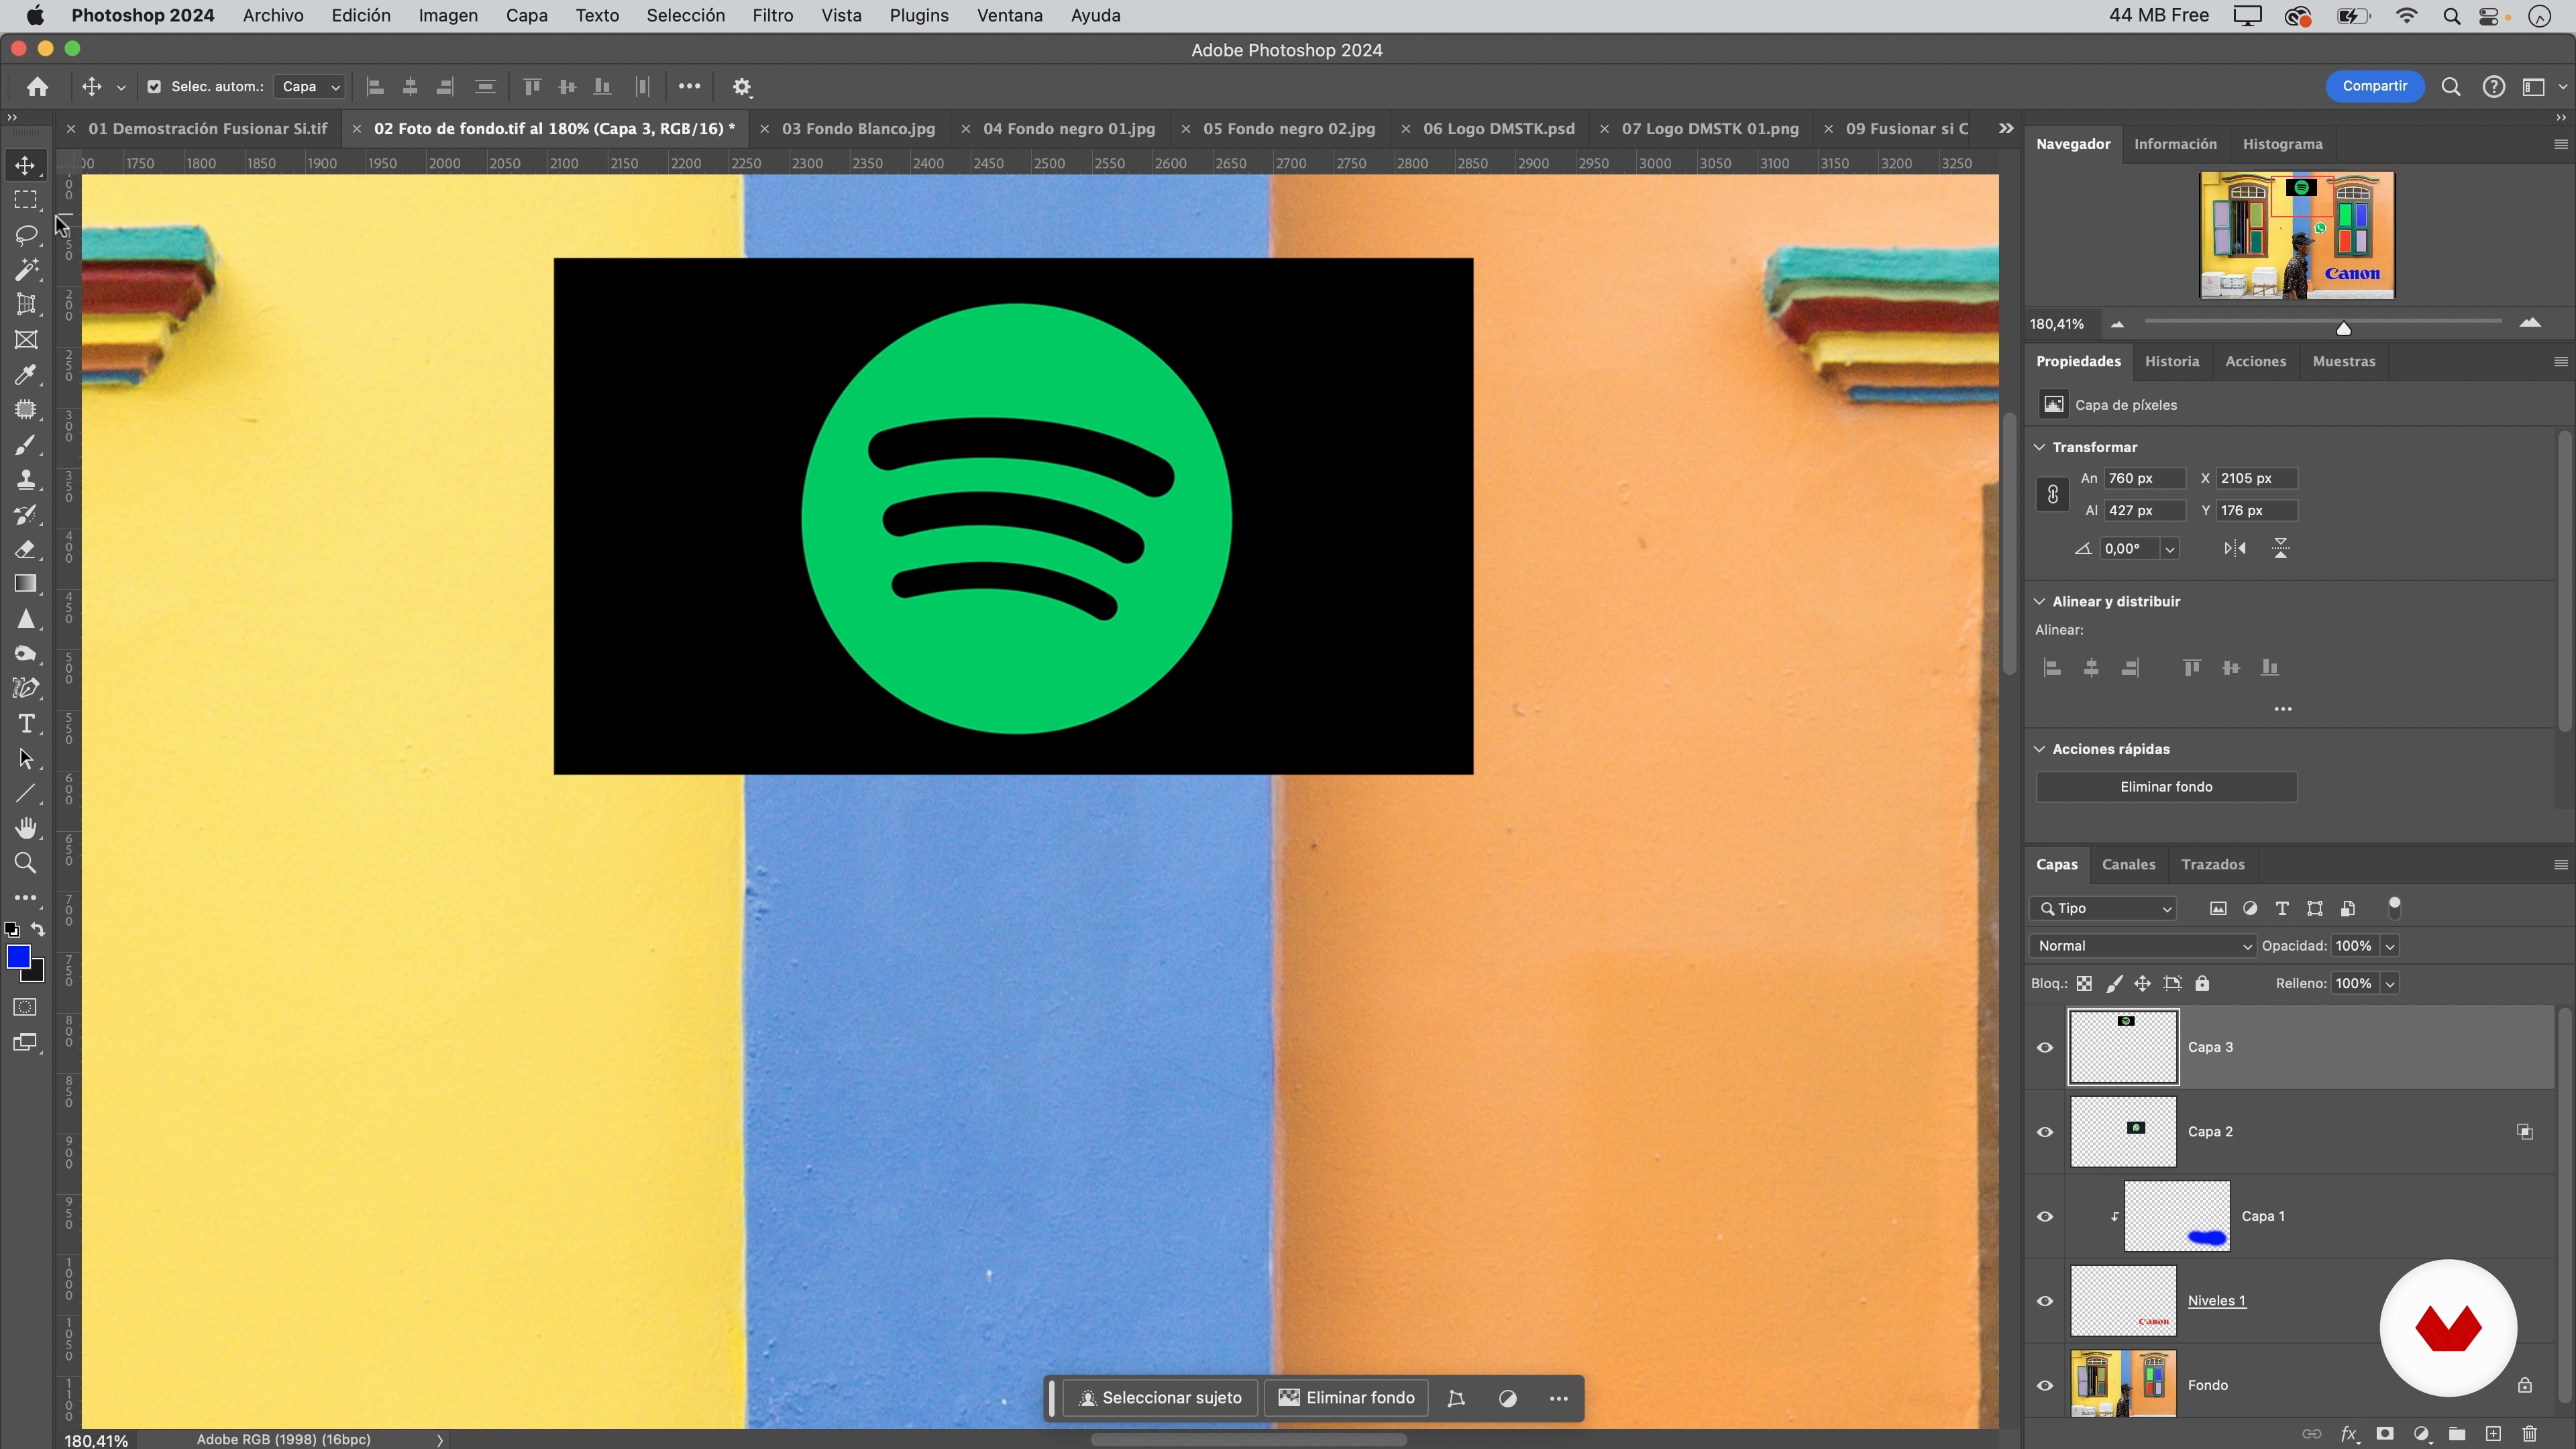Select the Path Selection tool

tap(26, 758)
